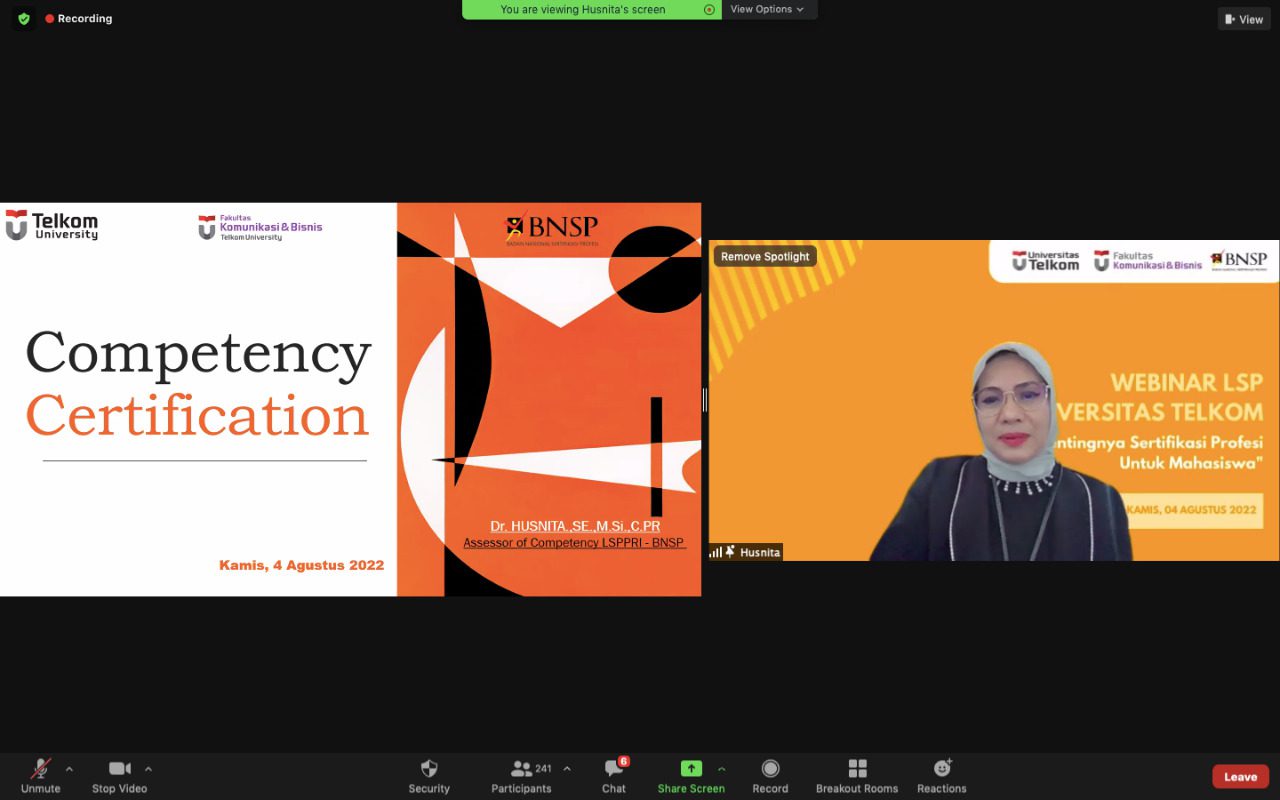Image resolution: width=1280 pixels, height=800 pixels.
Task: Click the View layout button
Action: [x=1244, y=19]
